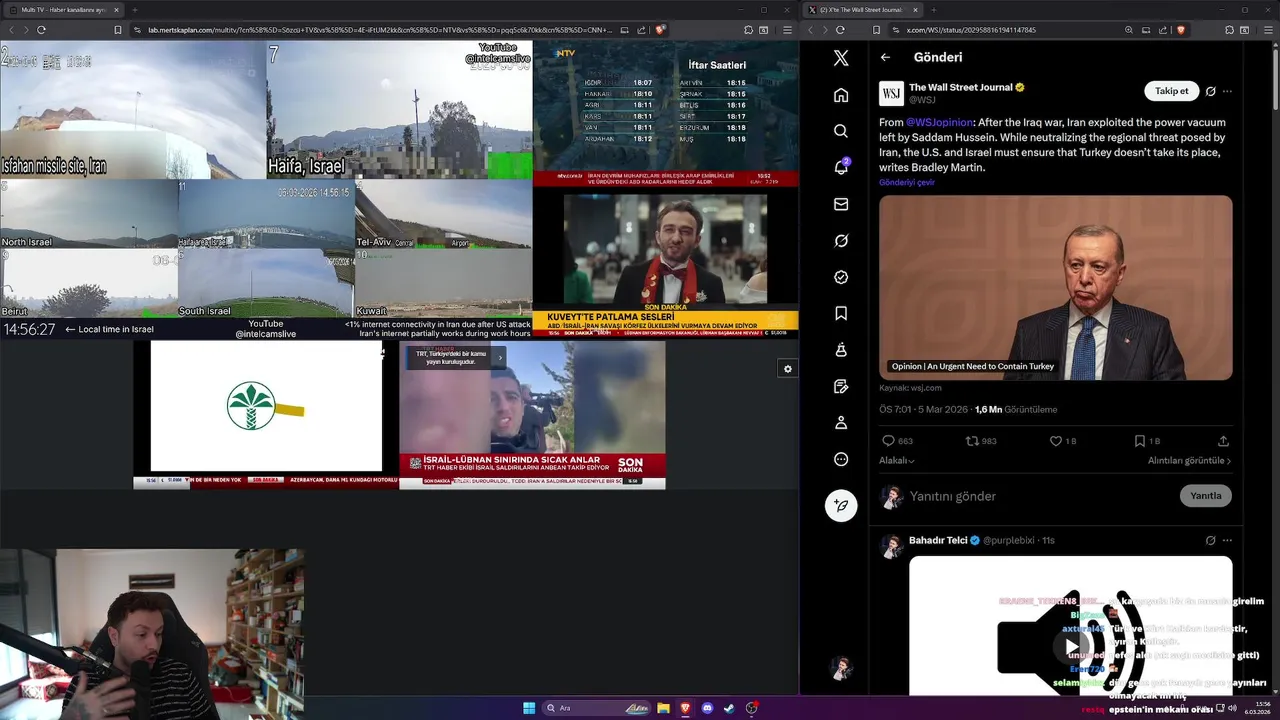
Task: Zoom control in X window address bar
Action: 1129,30
